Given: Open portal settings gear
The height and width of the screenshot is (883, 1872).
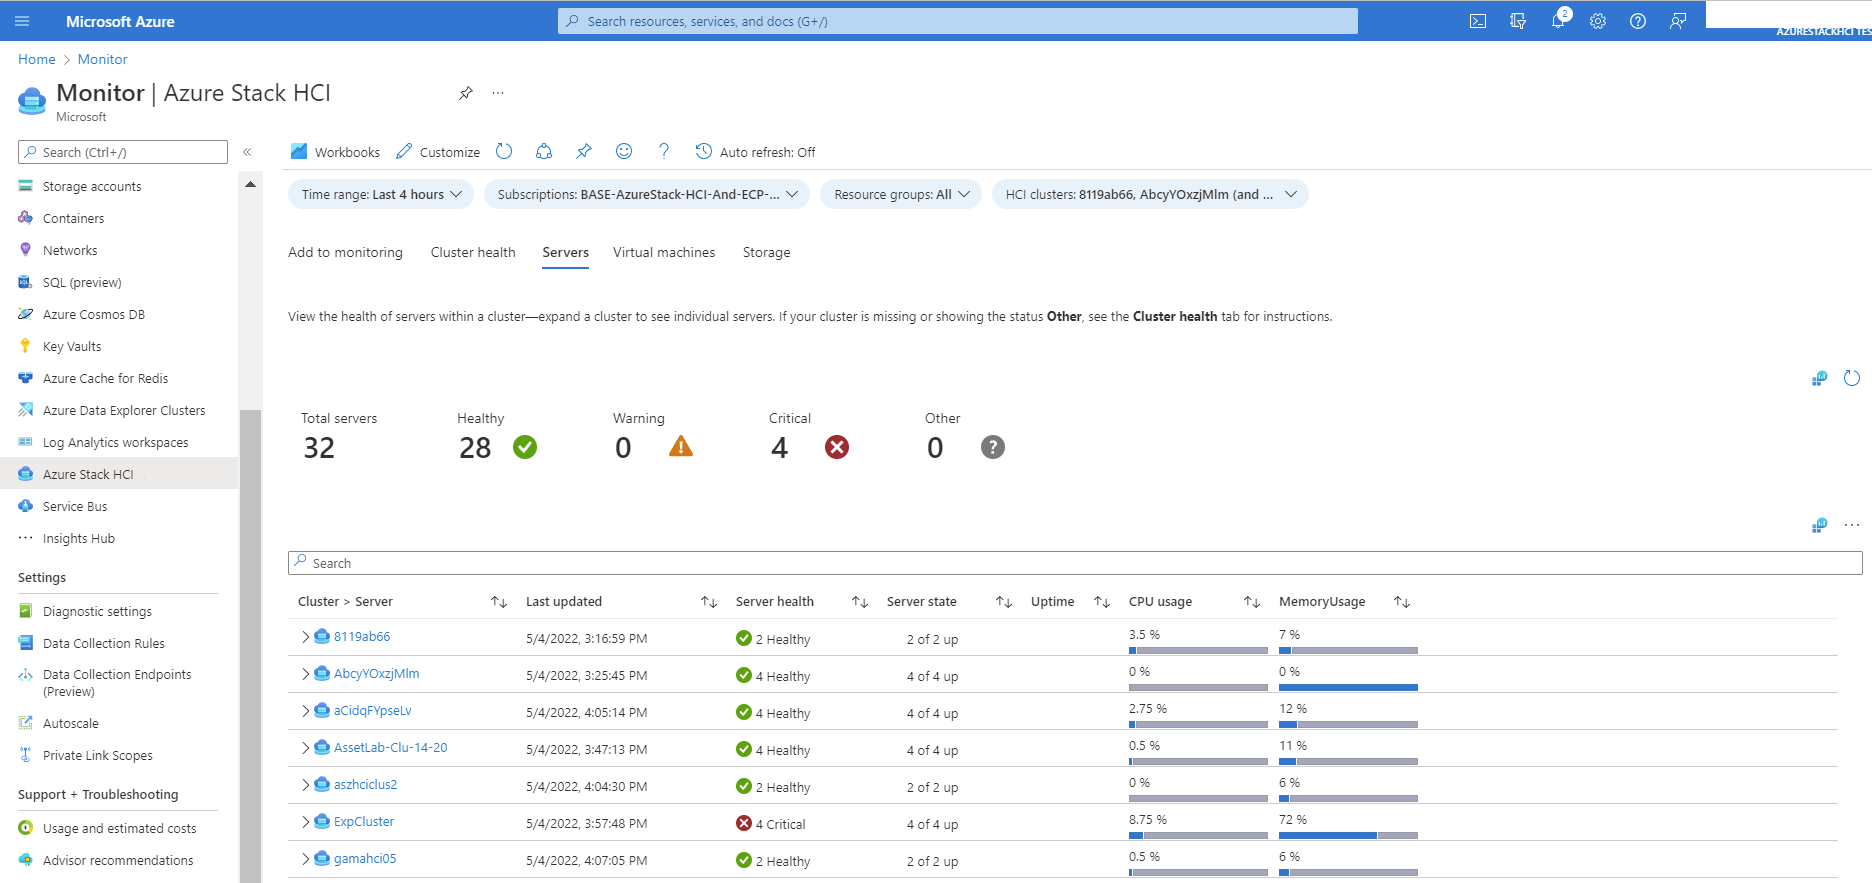Looking at the screenshot, I should point(1598,21).
